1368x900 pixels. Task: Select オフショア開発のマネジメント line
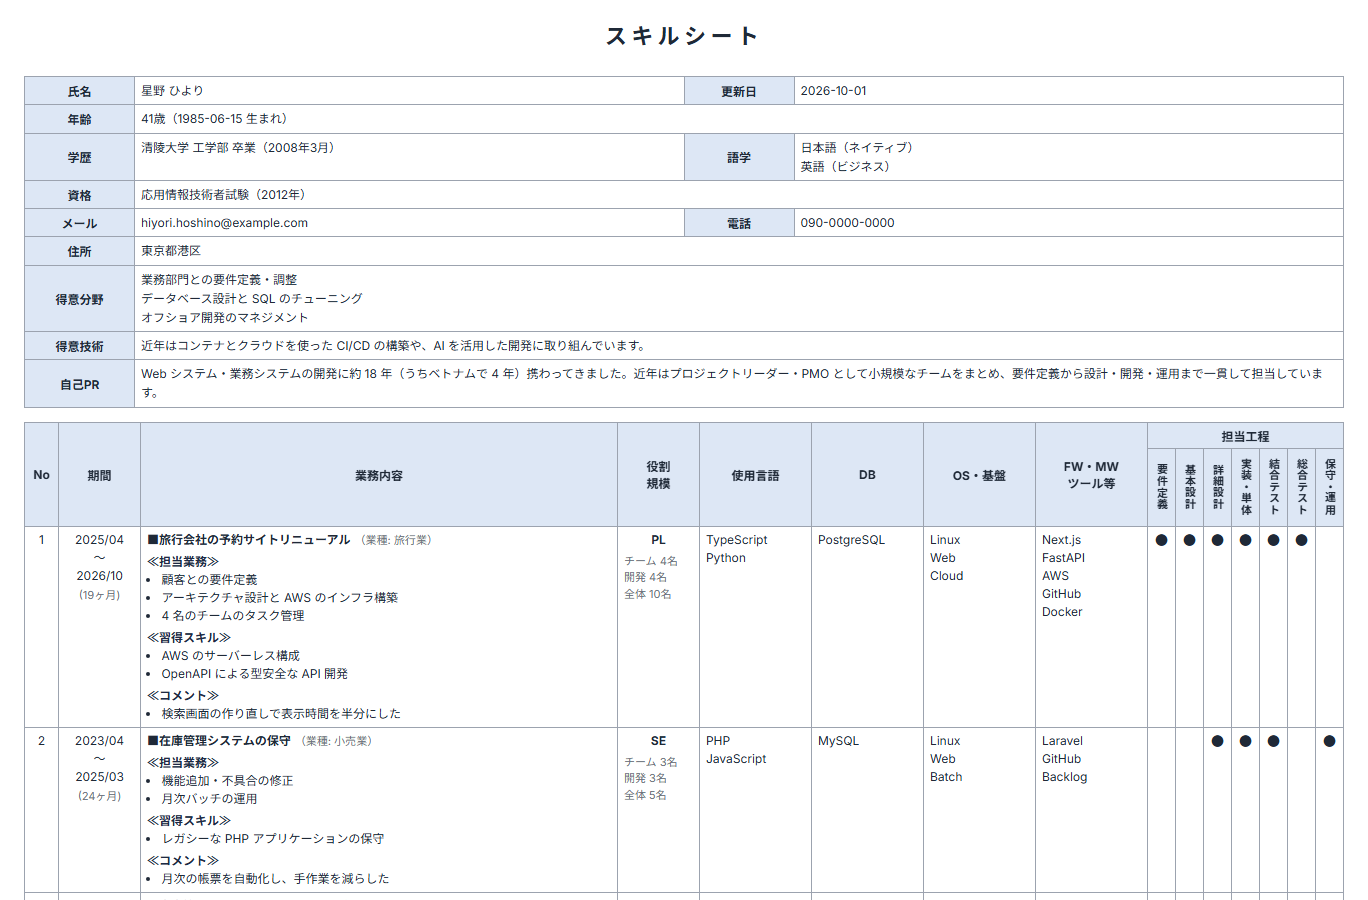point(225,318)
